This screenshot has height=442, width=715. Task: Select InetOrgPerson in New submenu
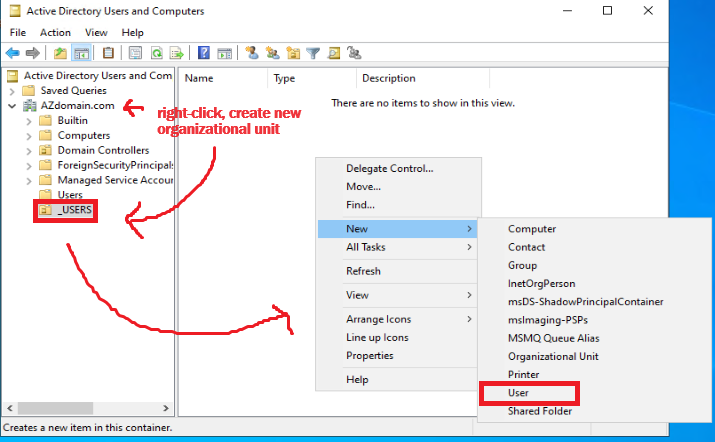pyautogui.click(x=595, y=284)
